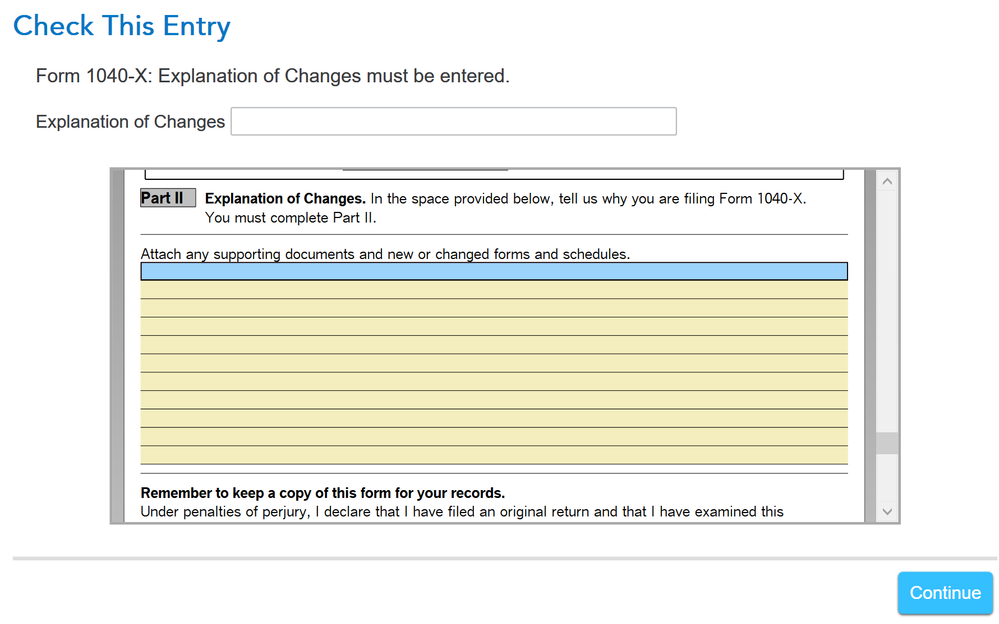
Task: Click the Check This Entry heading
Action: point(121,26)
